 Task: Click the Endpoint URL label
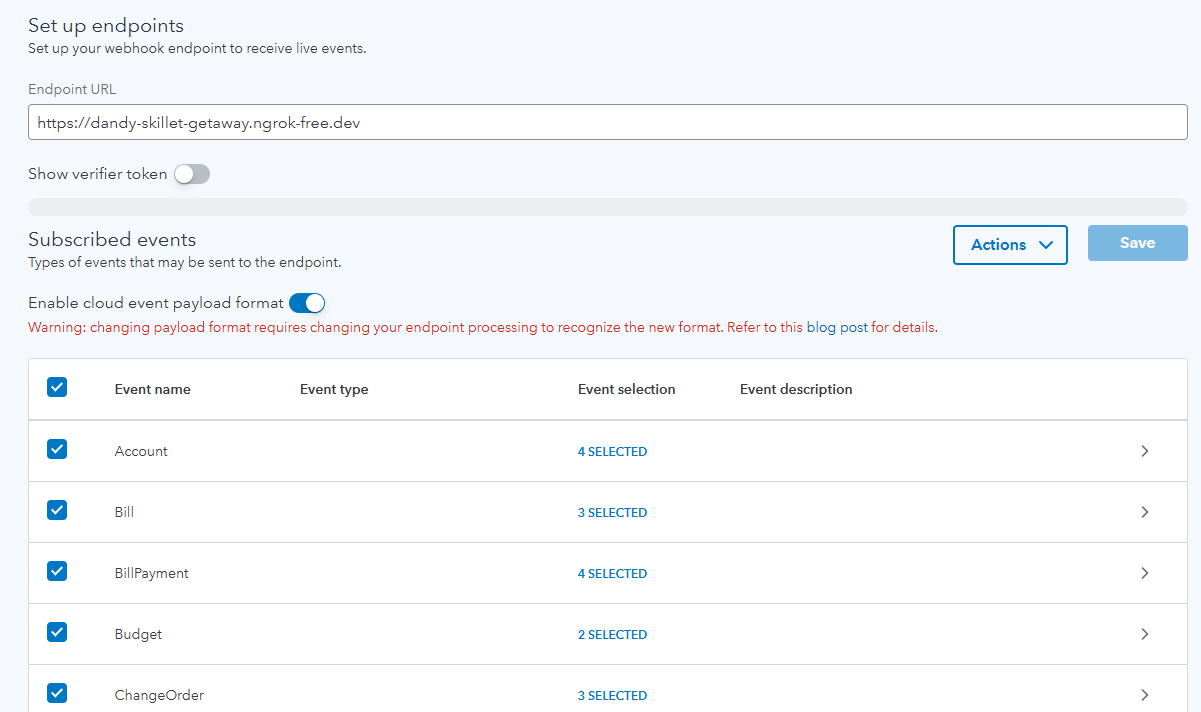click(x=72, y=89)
